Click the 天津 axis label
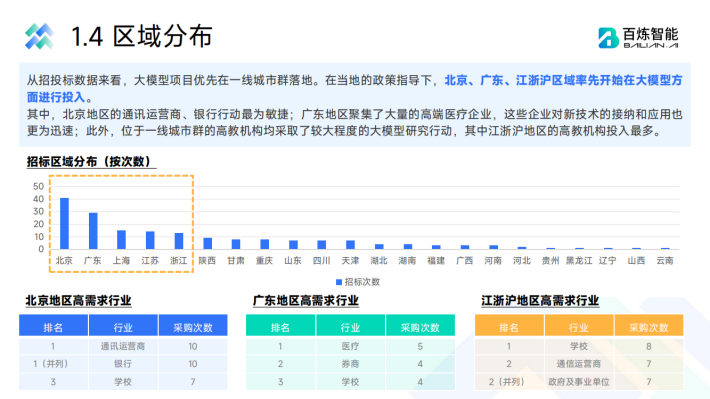 (x=350, y=260)
